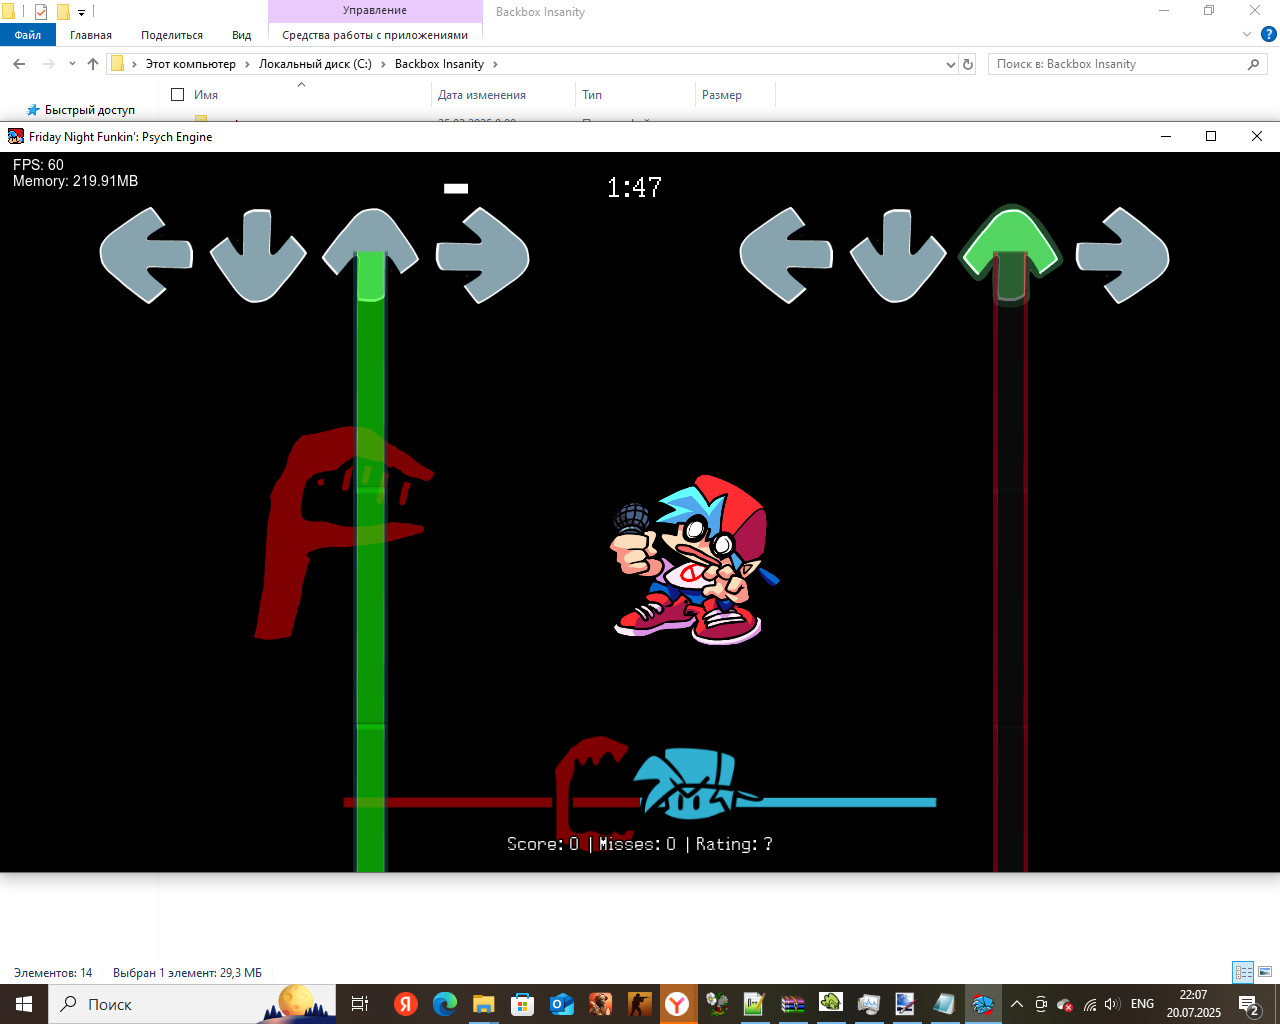Click the player's highlighted green up arrow
1280x1024 pixels.
pos(1010,246)
